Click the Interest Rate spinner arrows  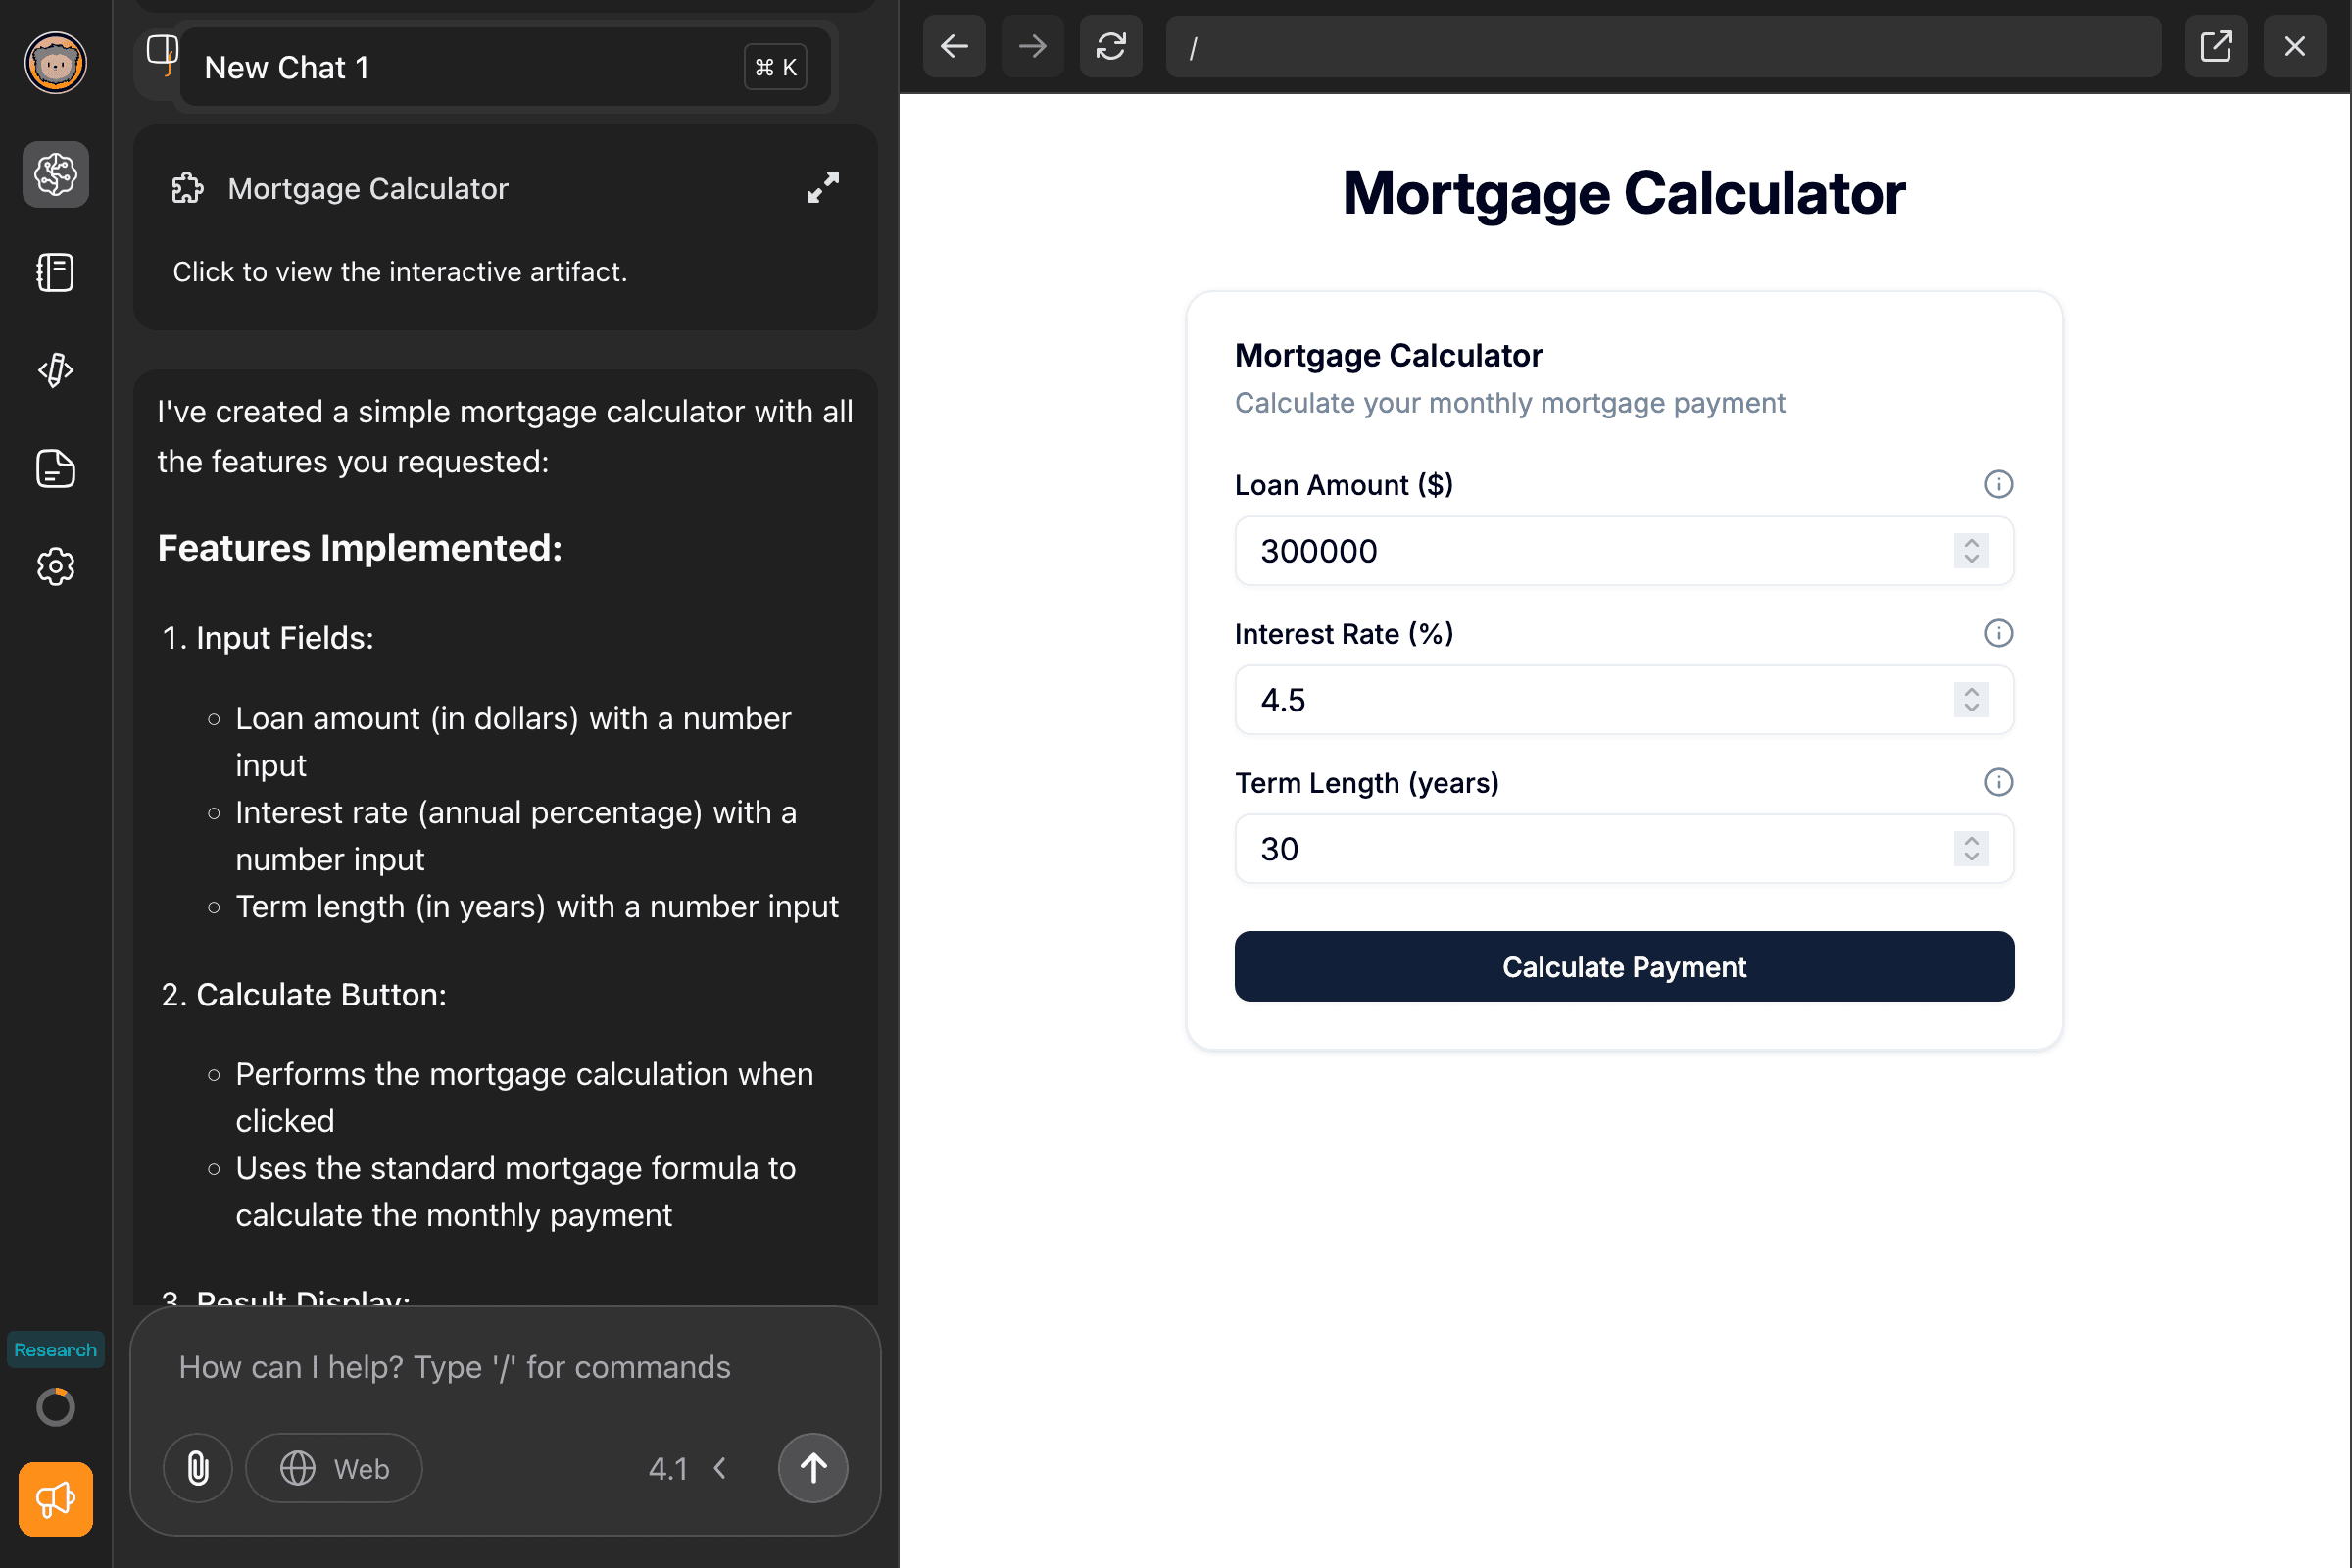click(x=1971, y=700)
